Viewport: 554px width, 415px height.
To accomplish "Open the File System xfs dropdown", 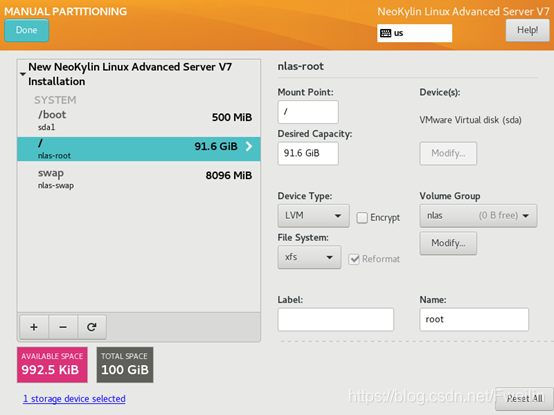I will (x=309, y=257).
